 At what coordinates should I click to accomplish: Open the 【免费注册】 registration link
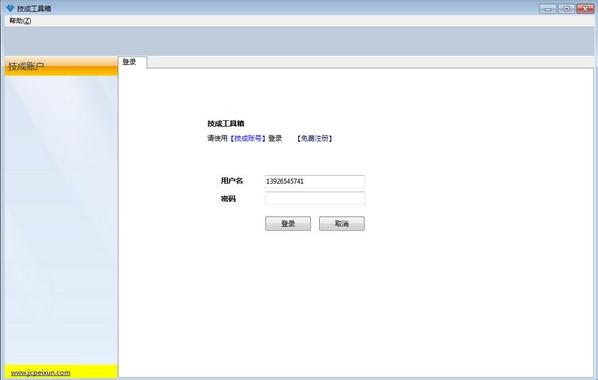[x=315, y=138]
